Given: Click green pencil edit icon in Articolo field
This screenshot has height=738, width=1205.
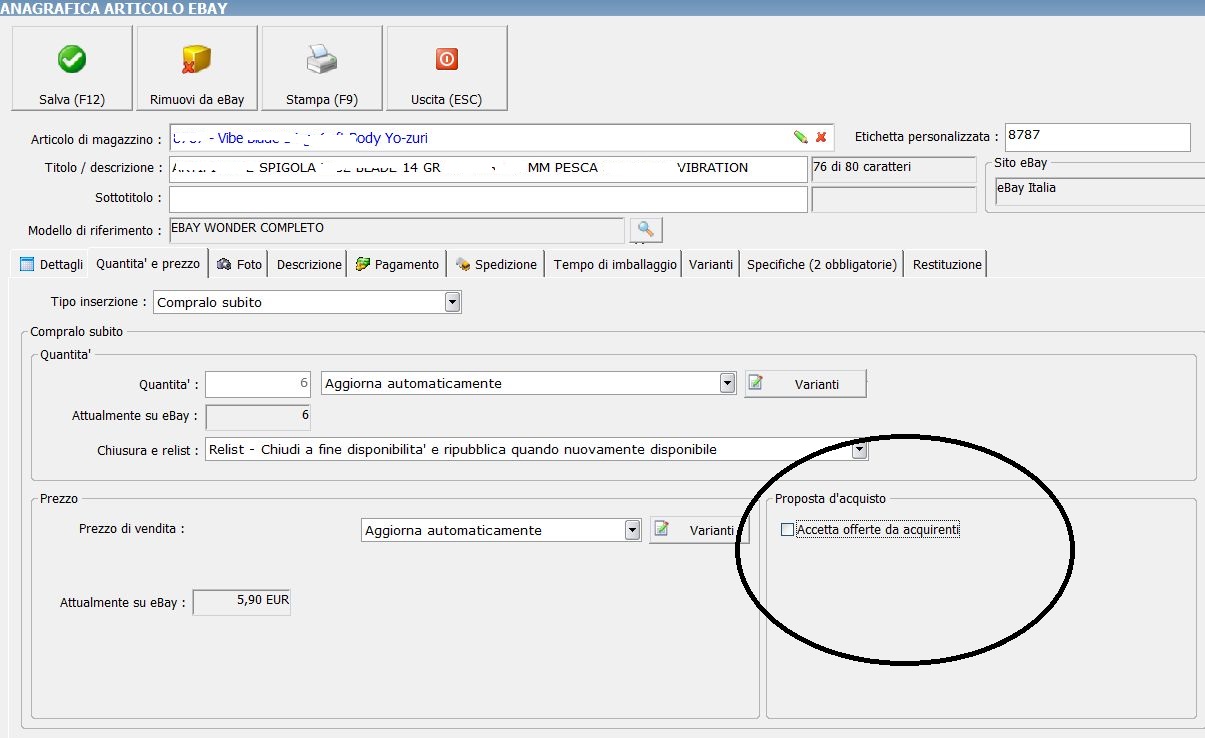Looking at the screenshot, I should coord(800,137).
